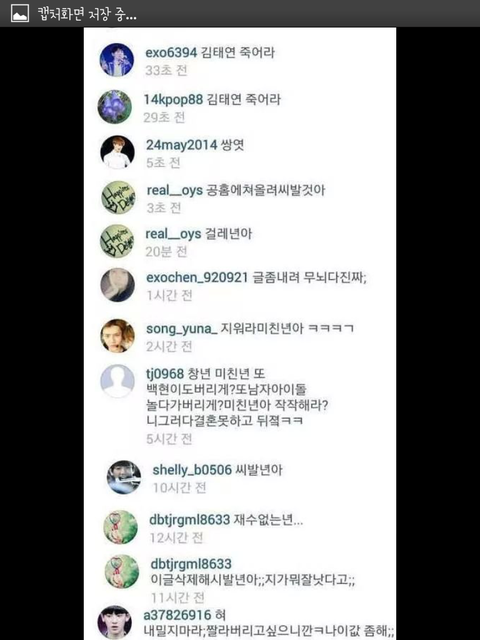Open dbtjrgml8633 username on 12시간 전 comment
The height and width of the screenshot is (640, 480).
point(190,520)
